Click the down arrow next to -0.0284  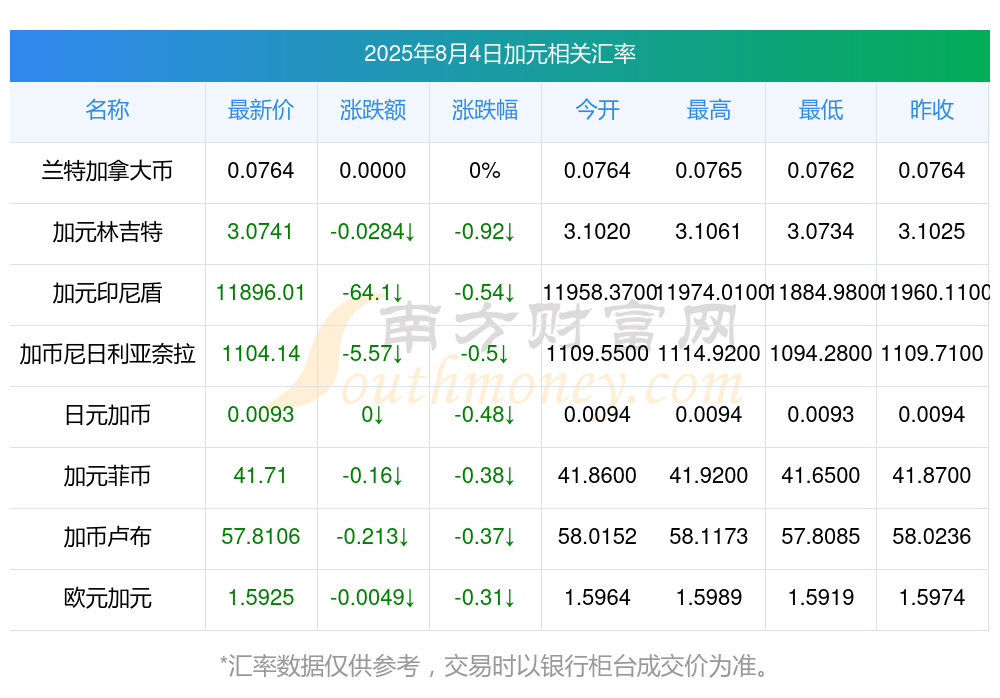pos(410,232)
